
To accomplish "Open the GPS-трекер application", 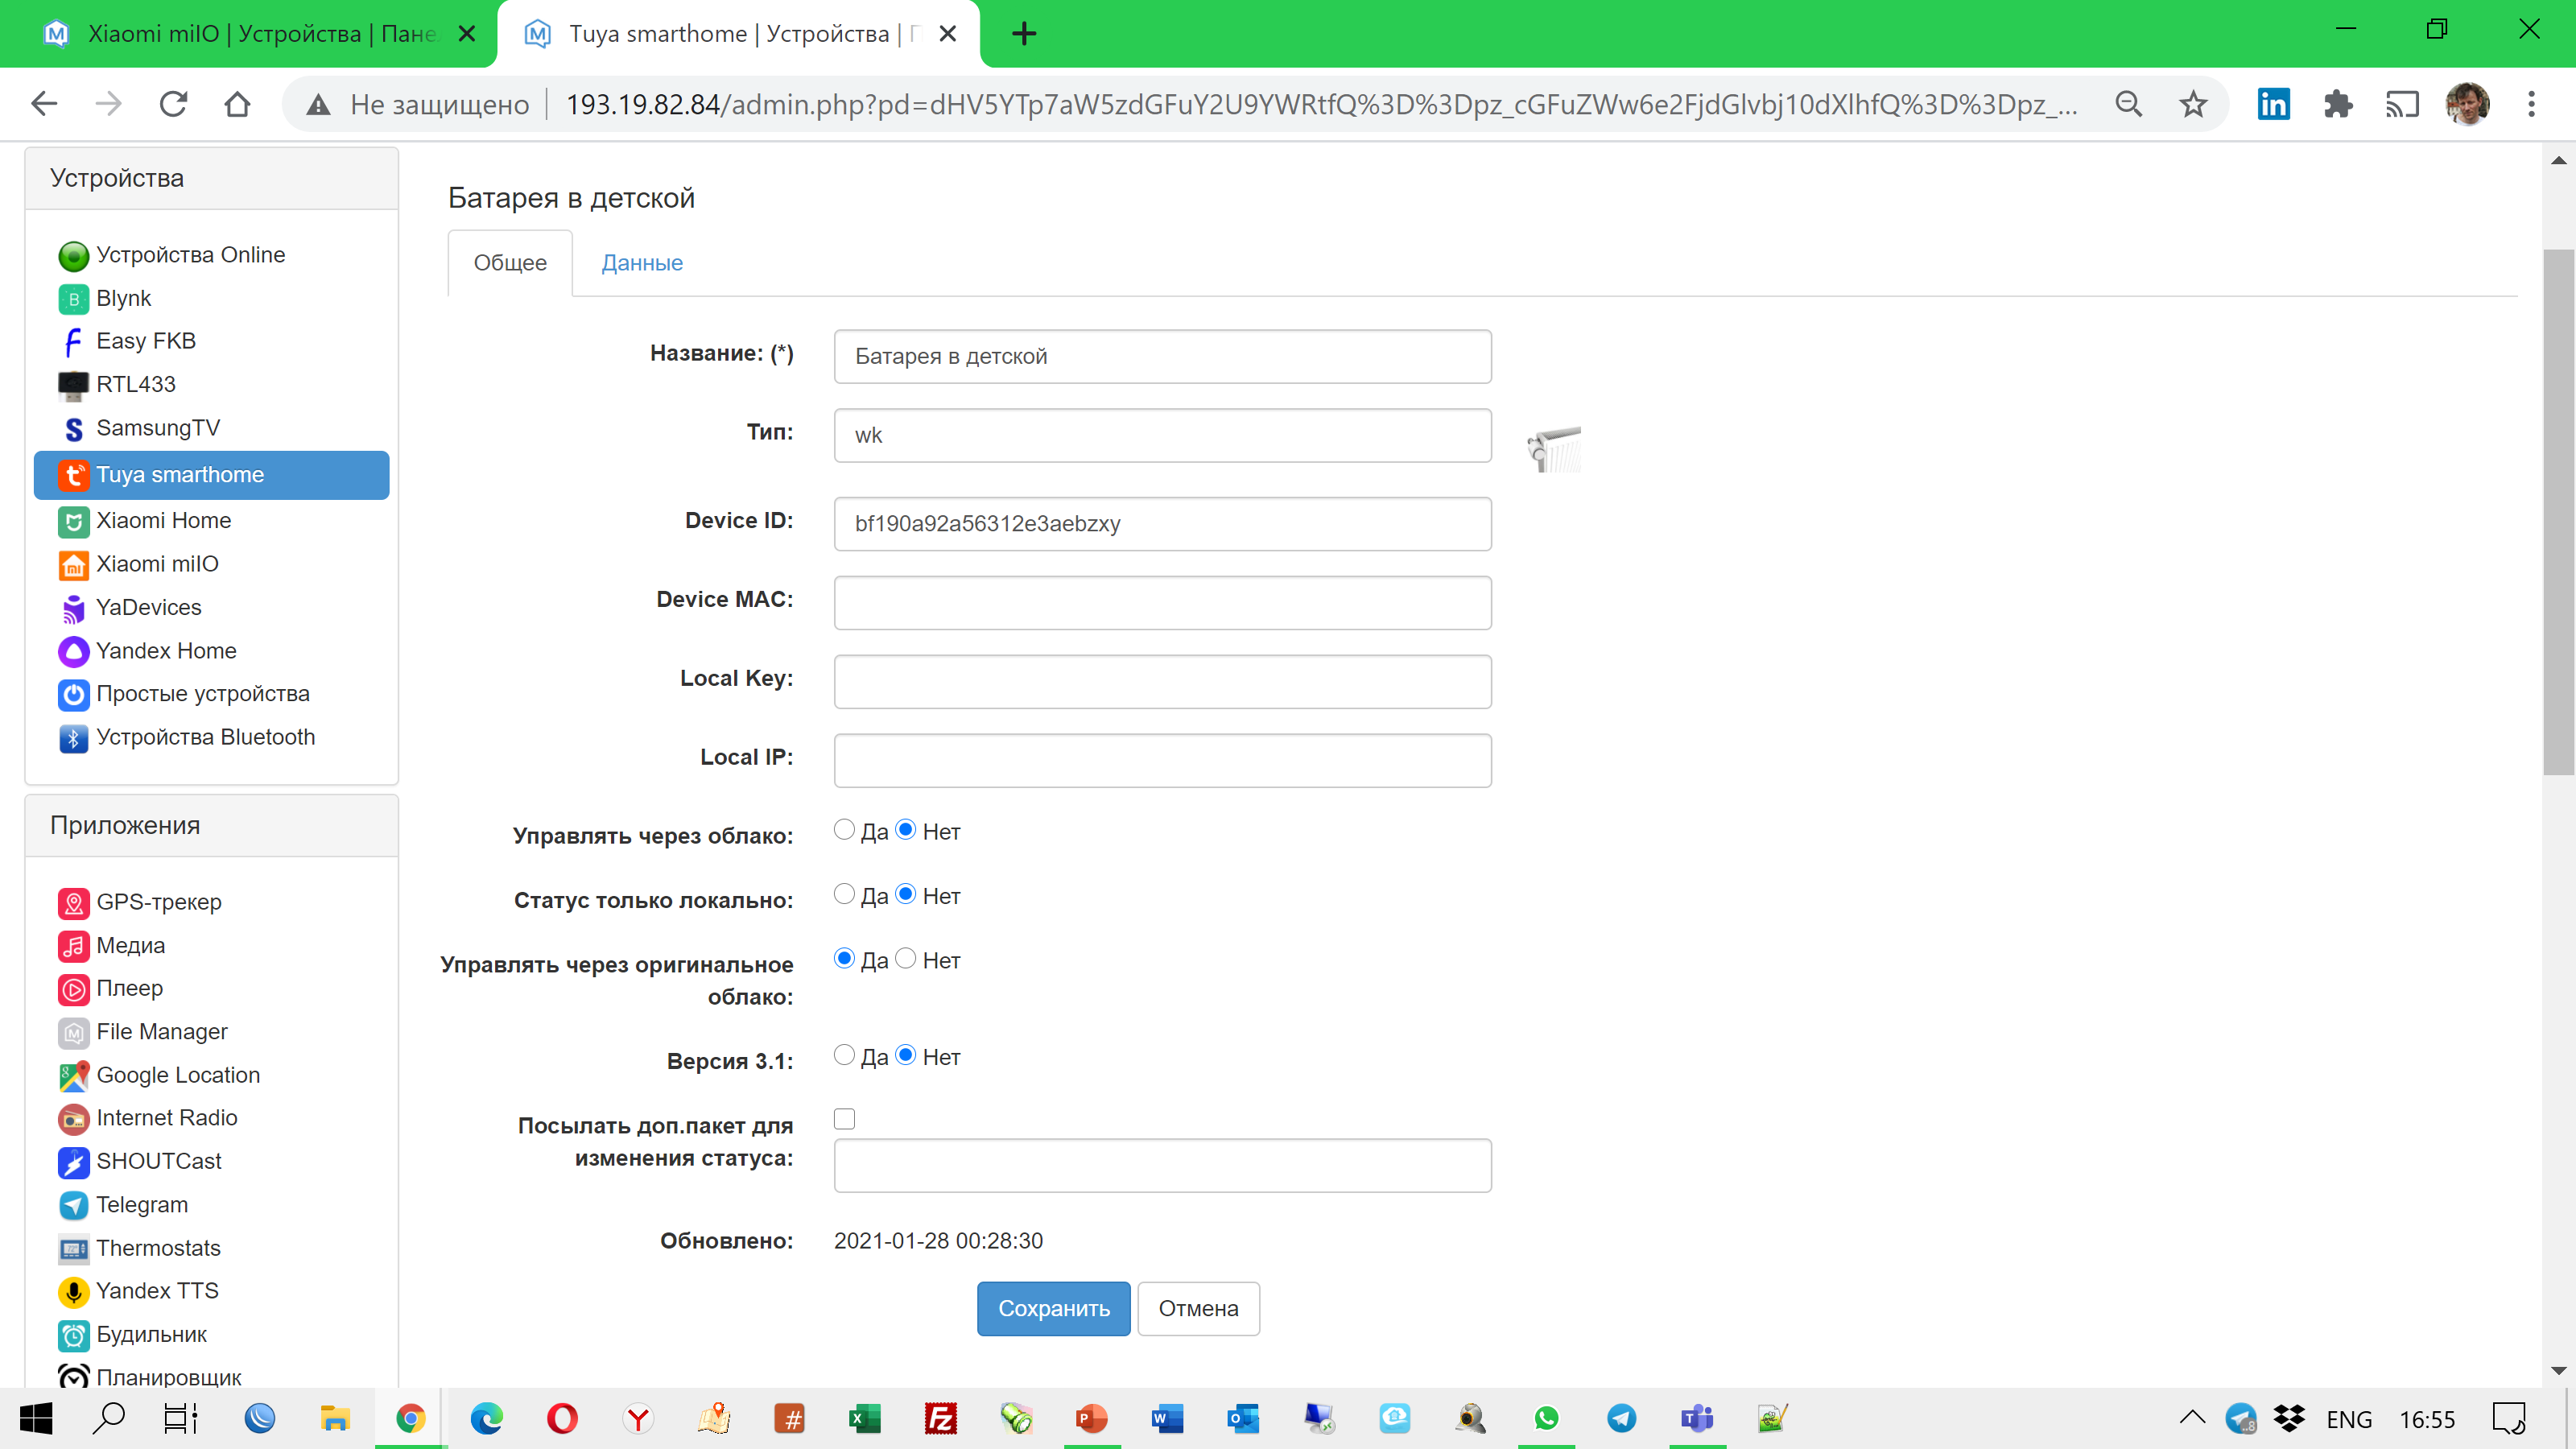I will (x=158, y=901).
